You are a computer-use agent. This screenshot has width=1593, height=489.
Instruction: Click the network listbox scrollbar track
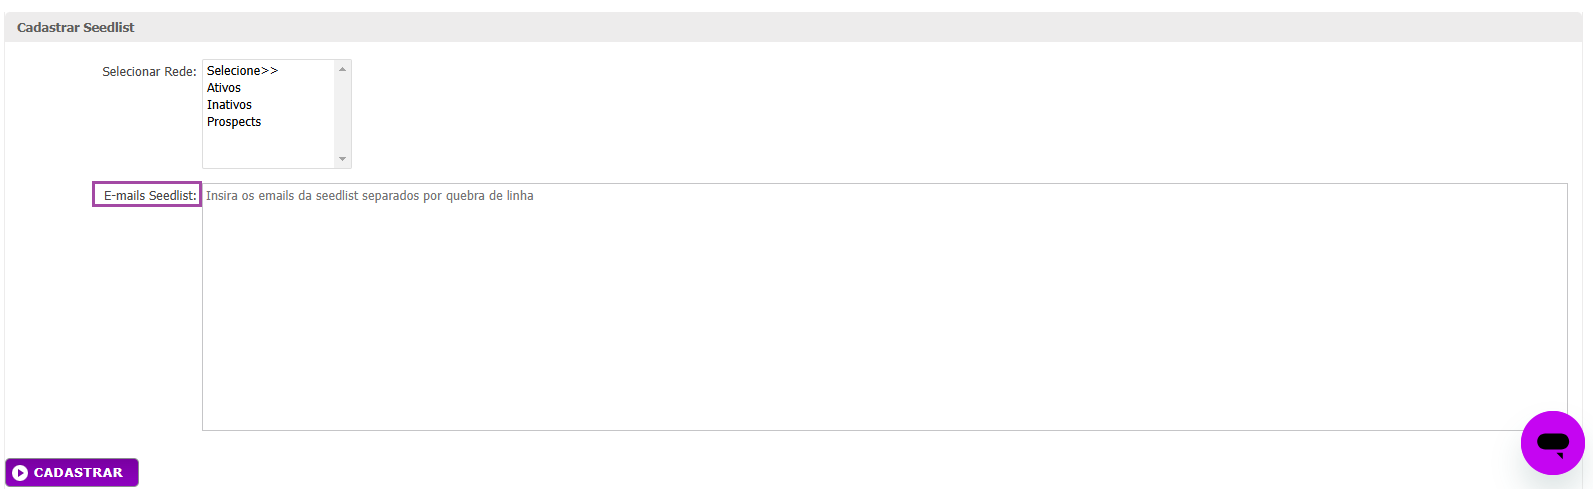point(343,114)
